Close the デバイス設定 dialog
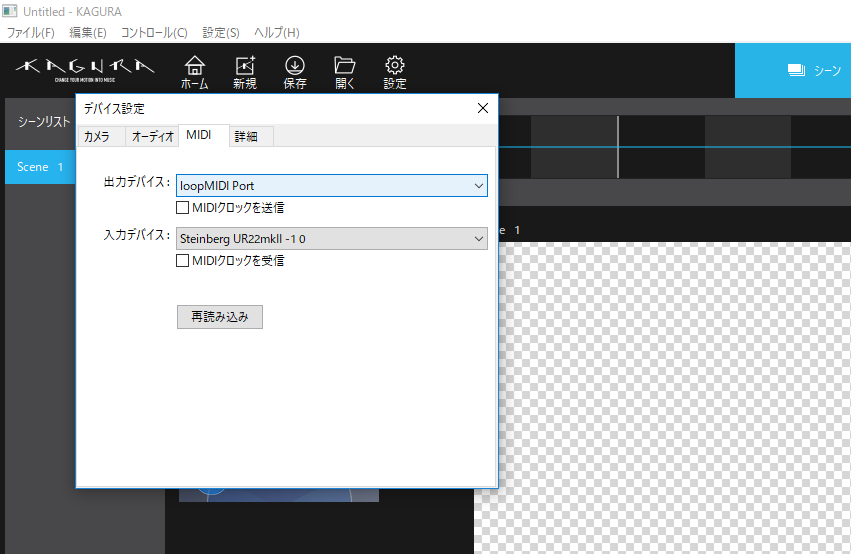The height and width of the screenshot is (554, 851). (482, 108)
